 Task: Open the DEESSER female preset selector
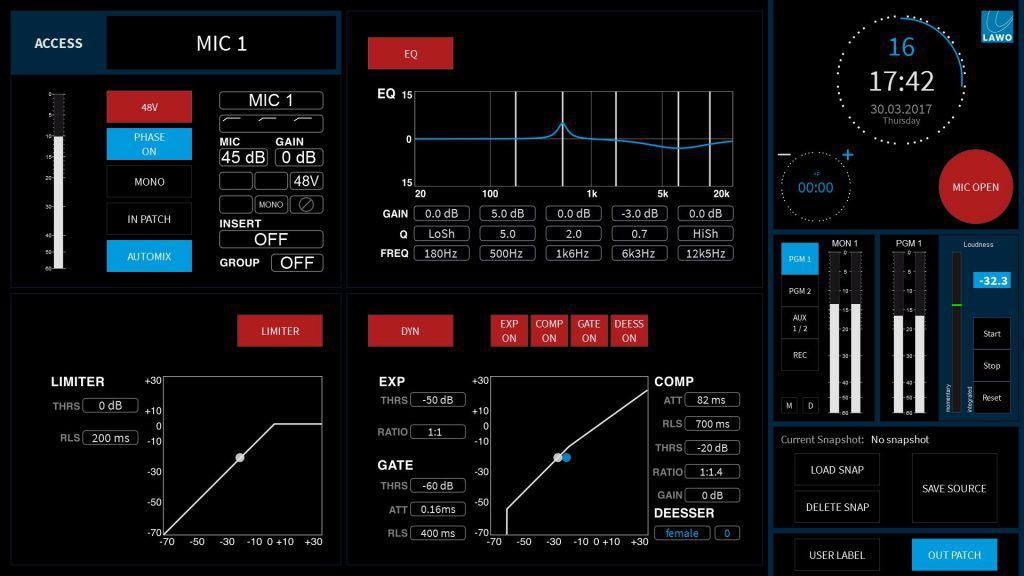point(682,533)
